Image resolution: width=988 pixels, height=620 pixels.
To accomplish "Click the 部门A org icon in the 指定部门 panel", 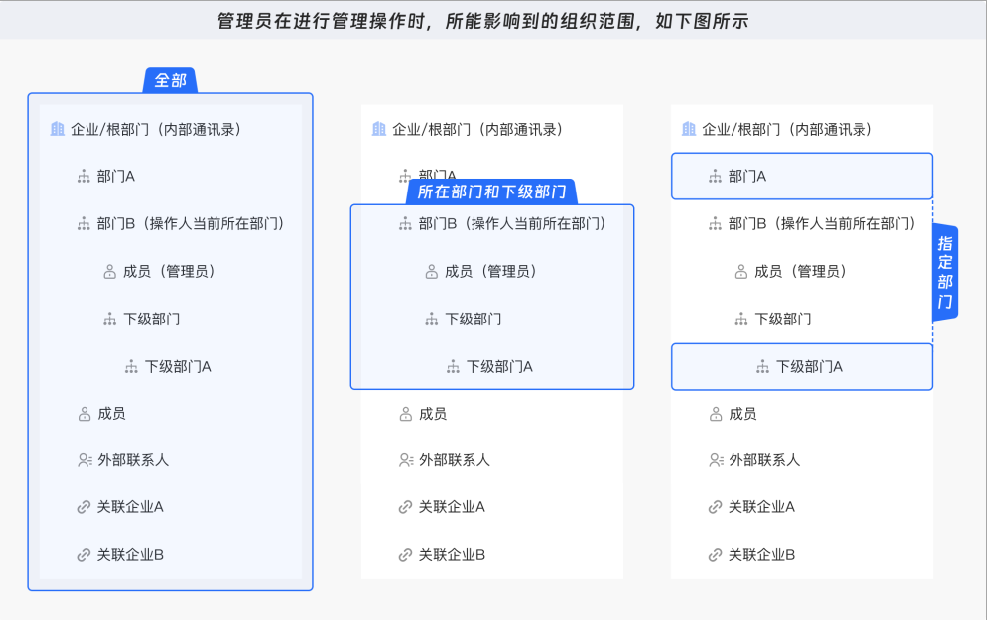I will point(715,177).
